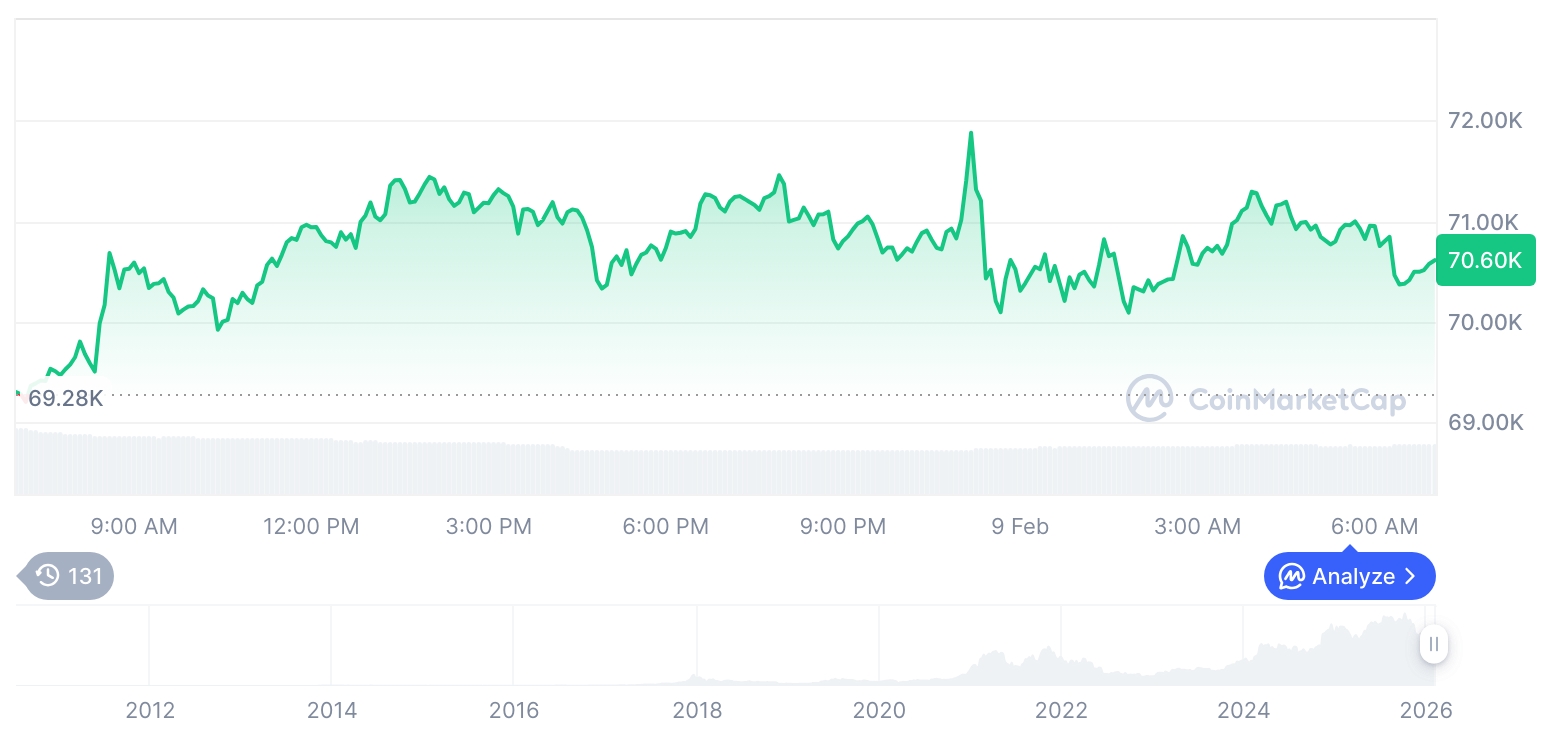Select 2018 on the overview timeline

[x=697, y=710]
